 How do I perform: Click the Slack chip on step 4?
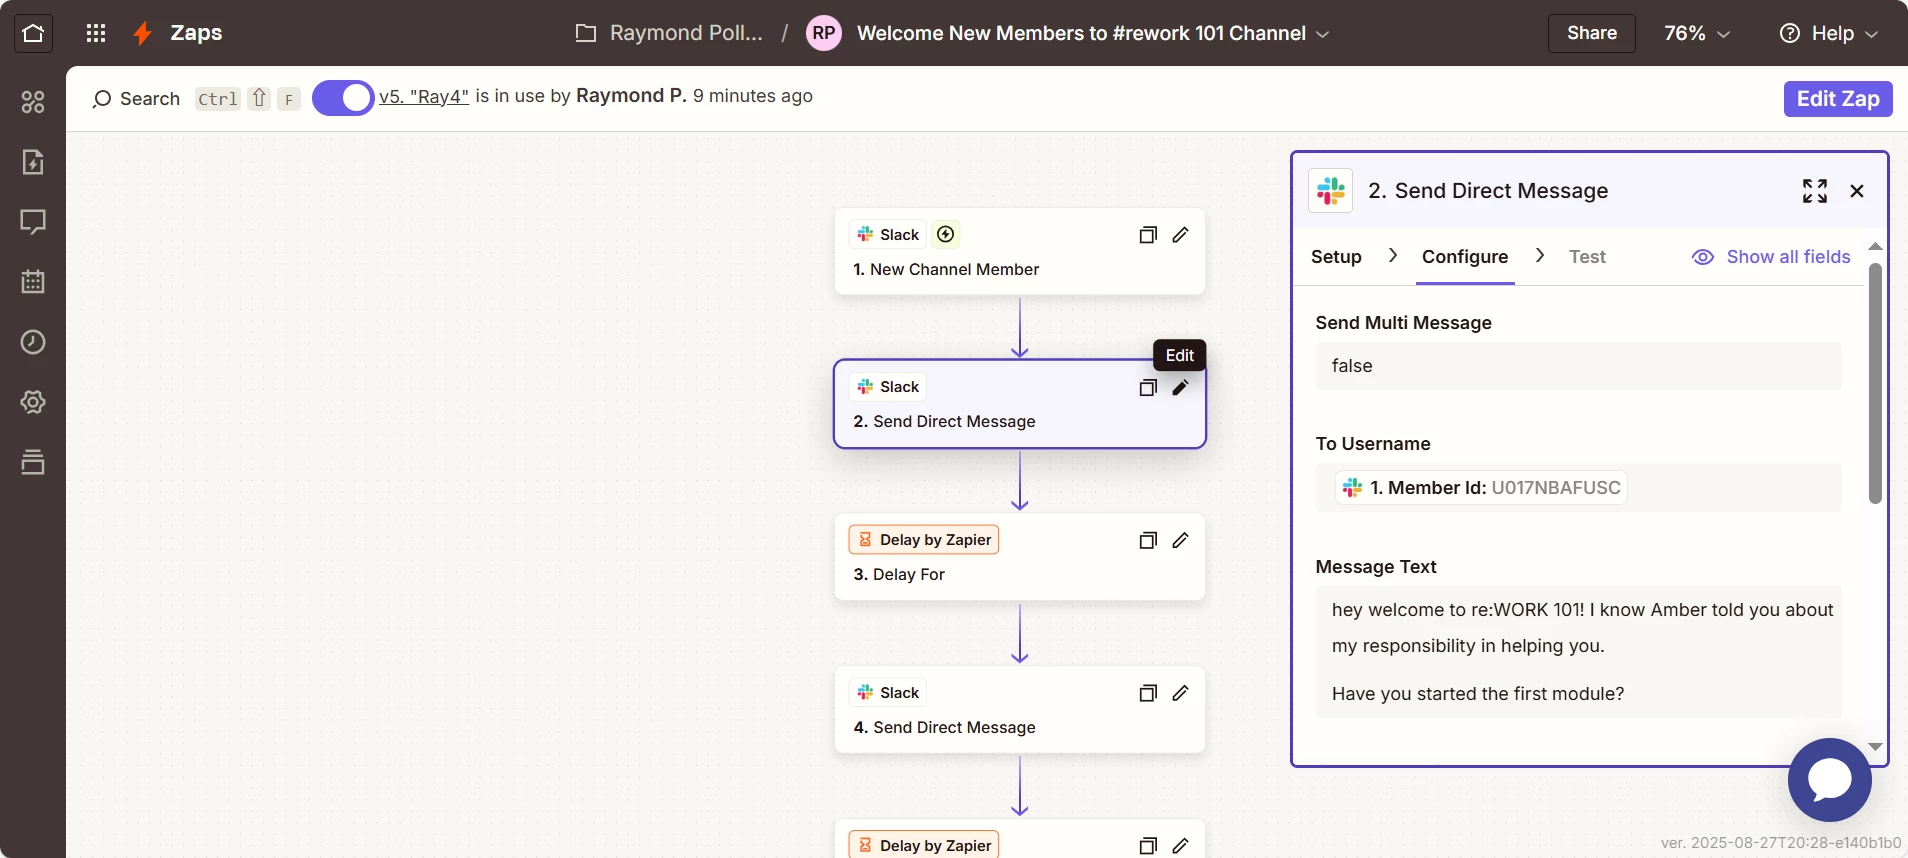point(888,692)
